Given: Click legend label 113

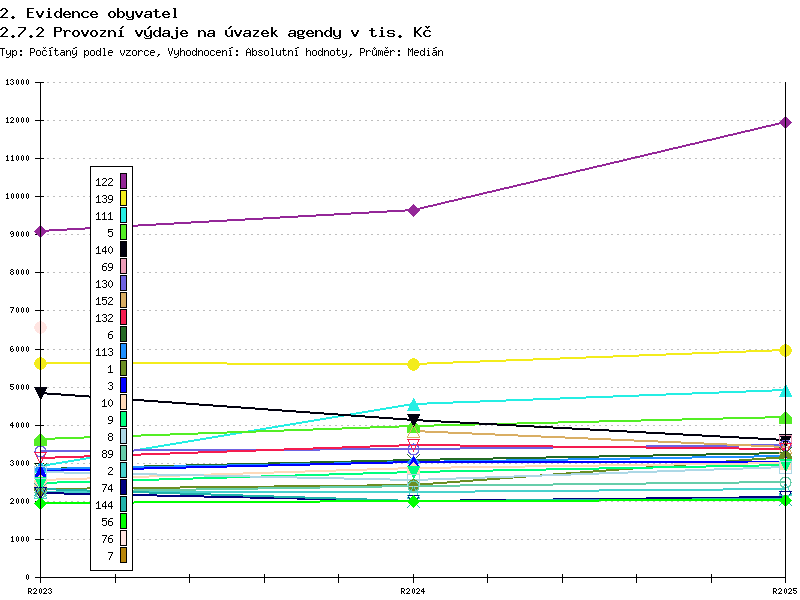Looking at the screenshot, I should (x=104, y=351).
